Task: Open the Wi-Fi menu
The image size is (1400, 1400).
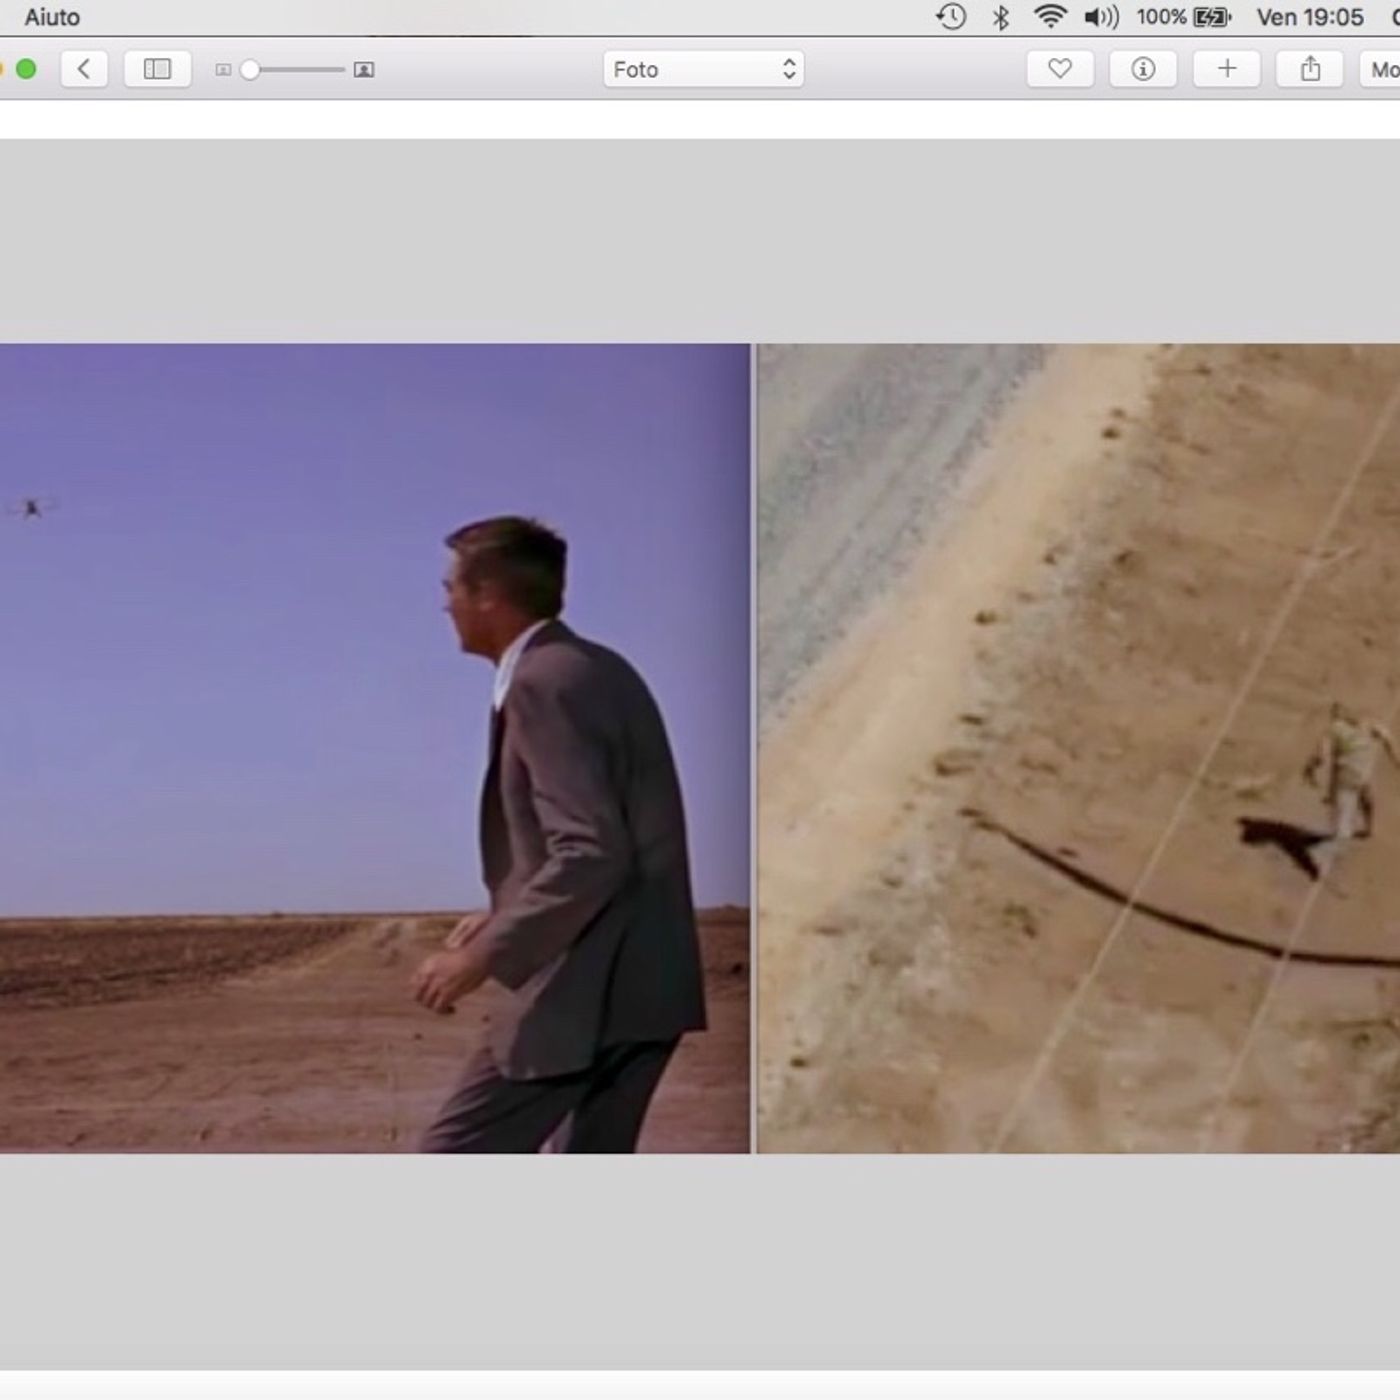Action: 1050,17
